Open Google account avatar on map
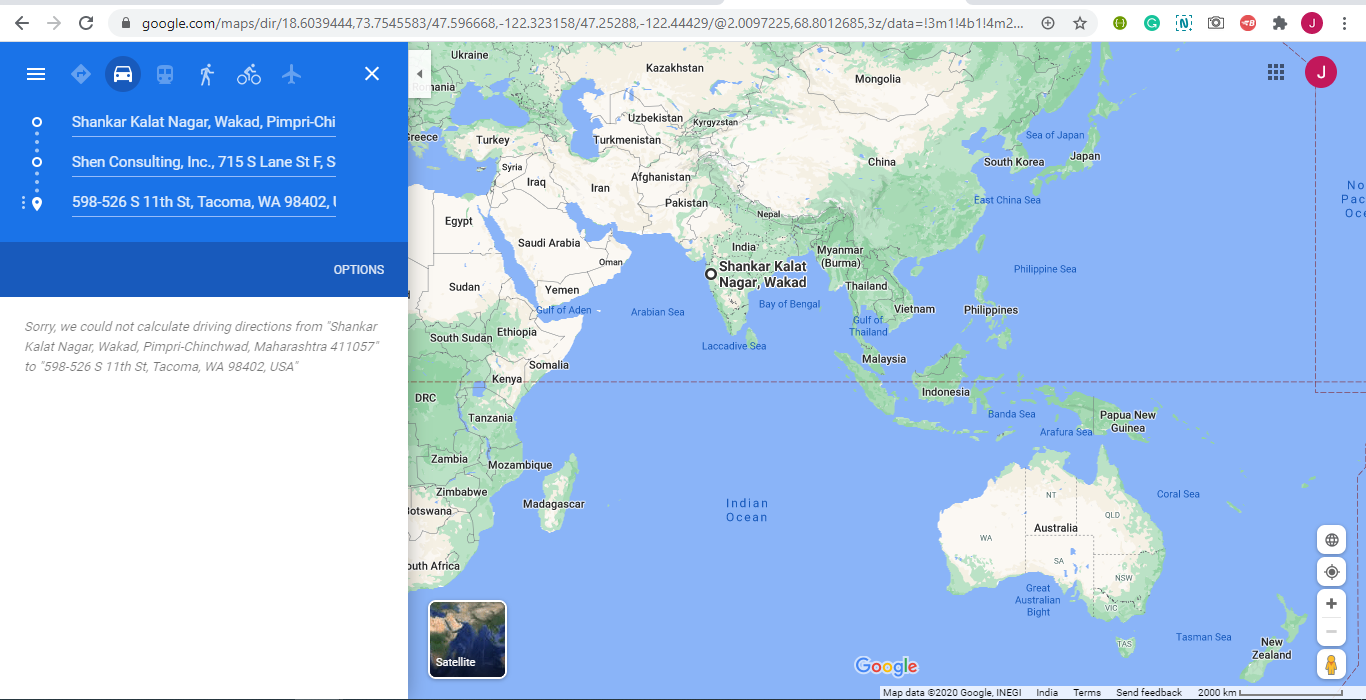The width and height of the screenshot is (1366, 700). 1321,72
